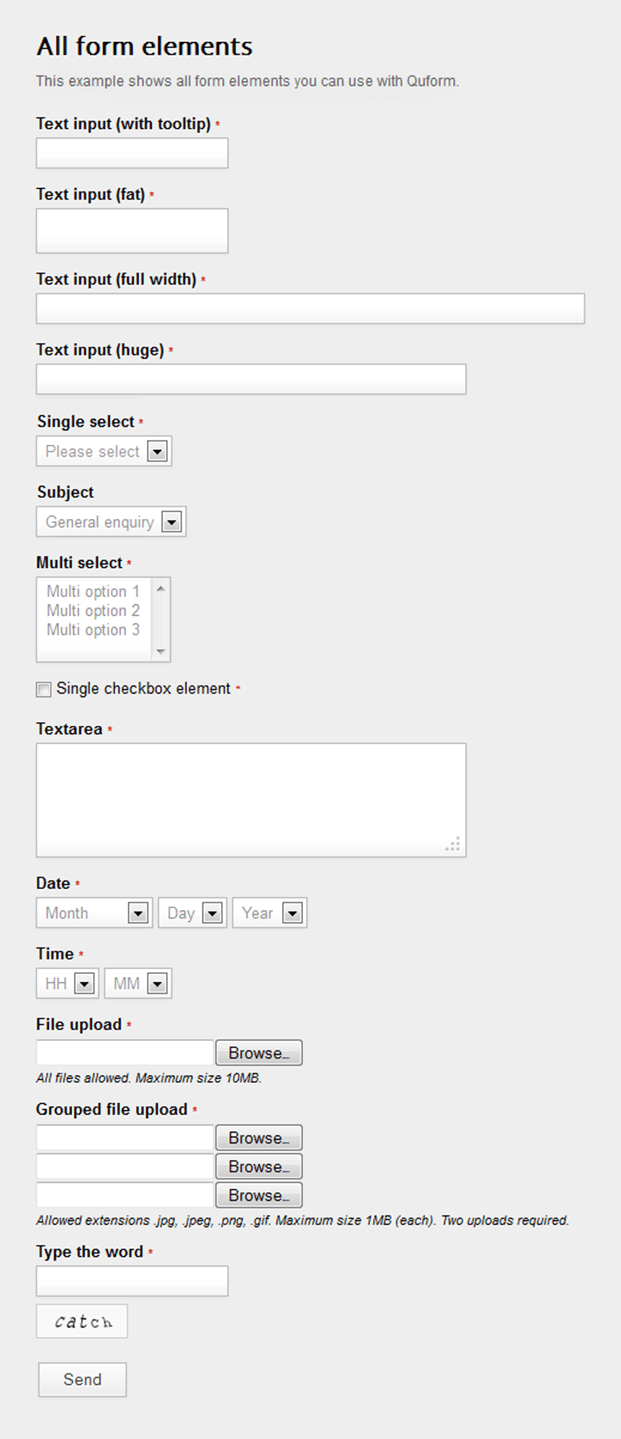Image resolution: width=621 pixels, height=1439 pixels.
Task: Click the first Browse in Grouped file upload
Action: pyautogui.click(x=258, y=1137)
